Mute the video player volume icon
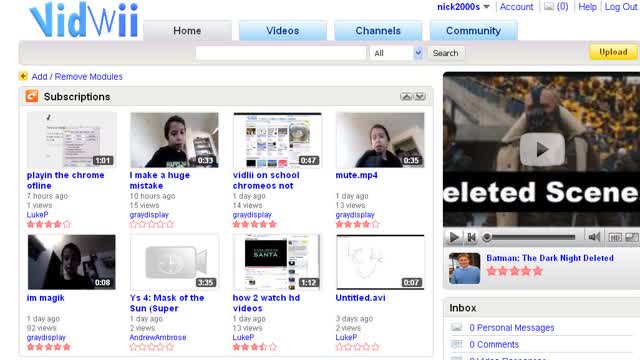This screenshot has width=640, height=360. (x=594, y=237)
